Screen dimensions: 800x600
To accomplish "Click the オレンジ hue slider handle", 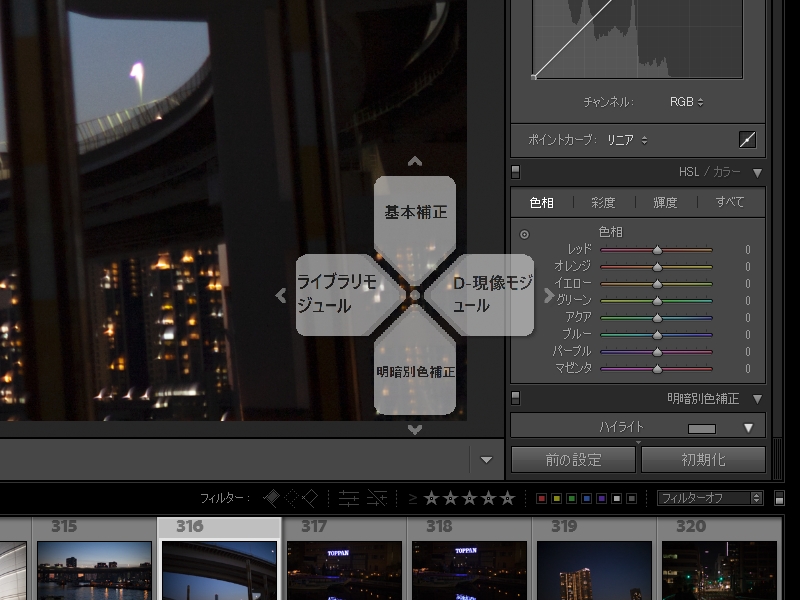I will [657, 267].
